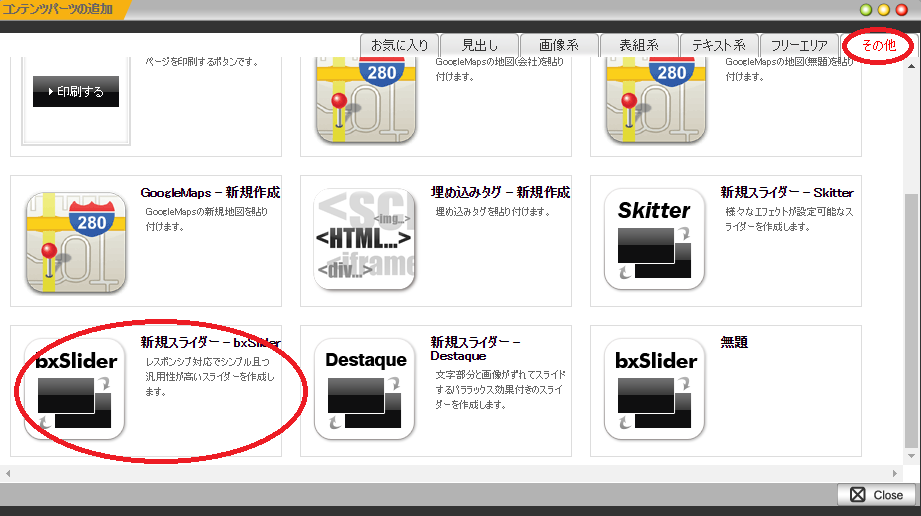Click the 無題 card title
Screen dimensions: 921x516
click(734, 342)
